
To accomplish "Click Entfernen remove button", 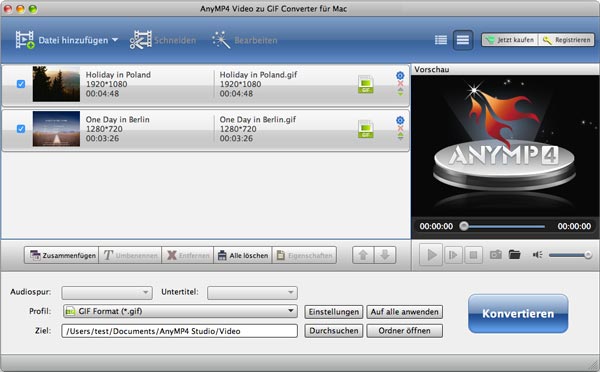I will coord(188,255).
